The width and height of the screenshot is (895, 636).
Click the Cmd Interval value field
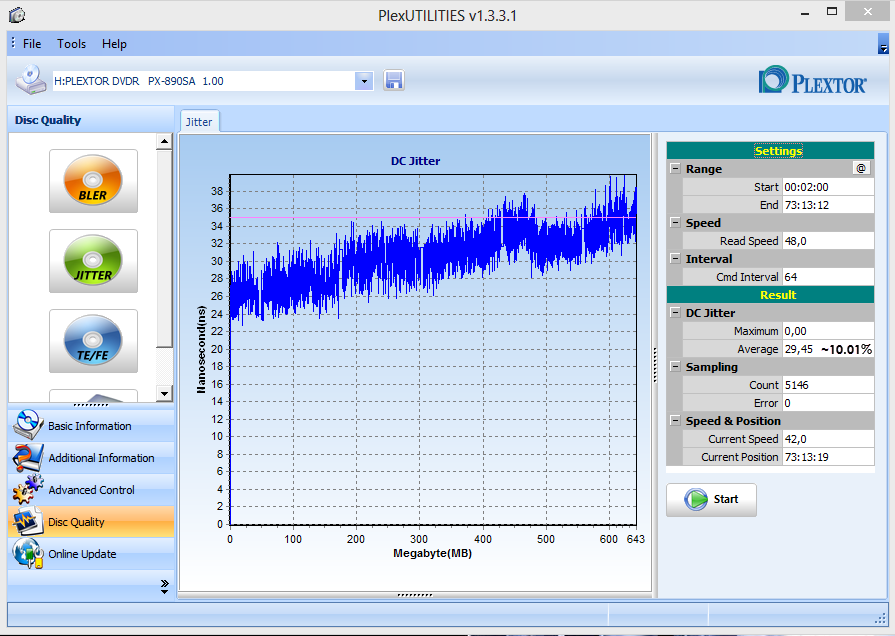[828, 277]
